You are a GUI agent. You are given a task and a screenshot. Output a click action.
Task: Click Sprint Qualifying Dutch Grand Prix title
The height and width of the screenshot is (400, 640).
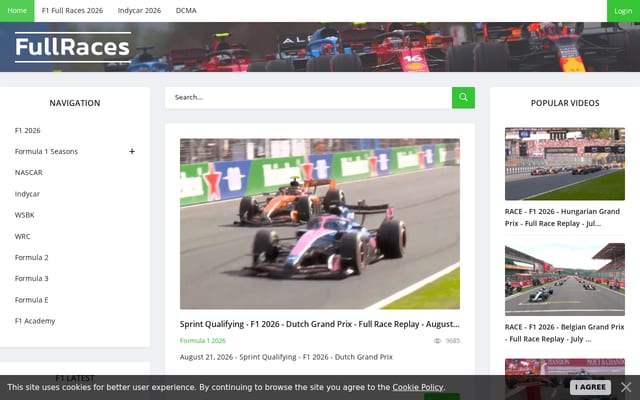point(320,324)
